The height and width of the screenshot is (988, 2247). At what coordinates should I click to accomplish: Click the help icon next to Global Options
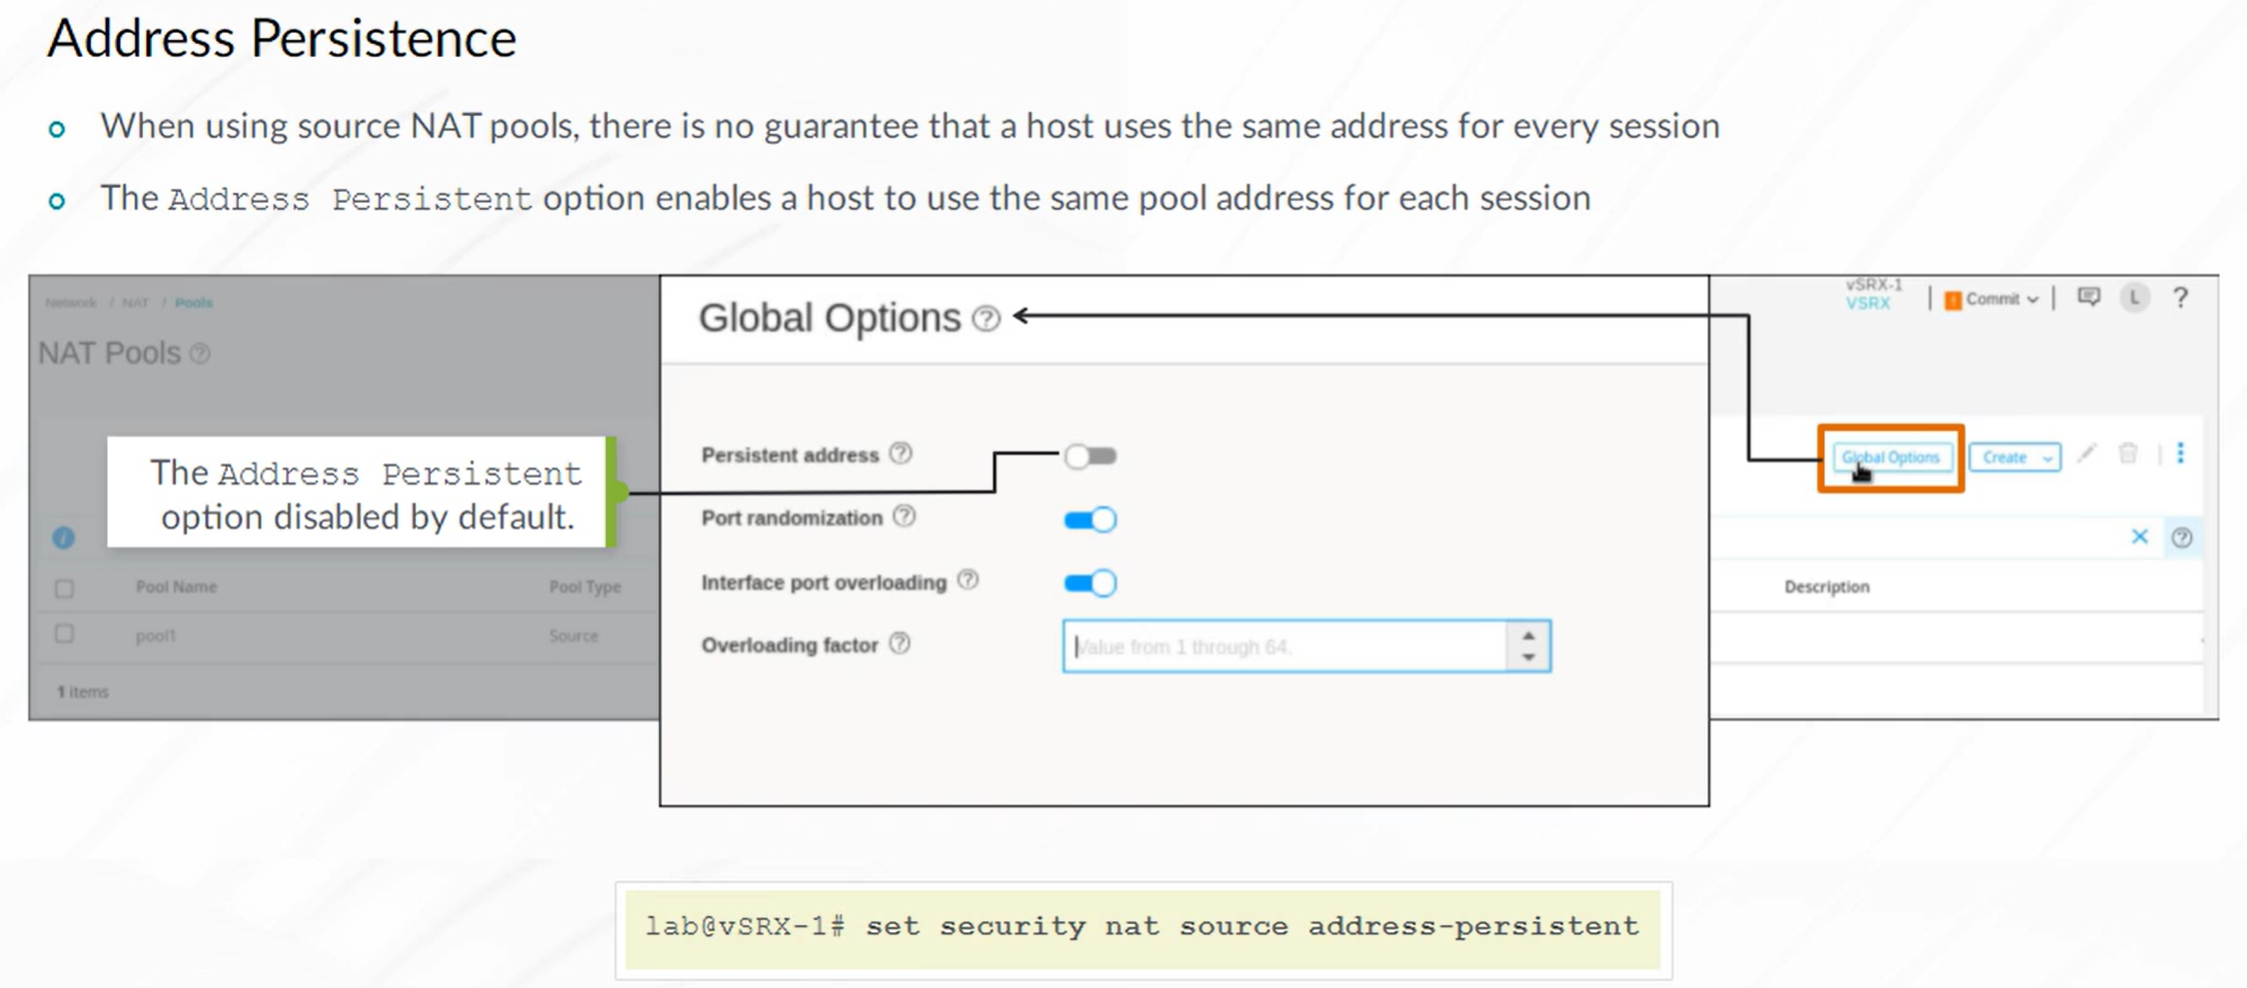pos(986,319)
